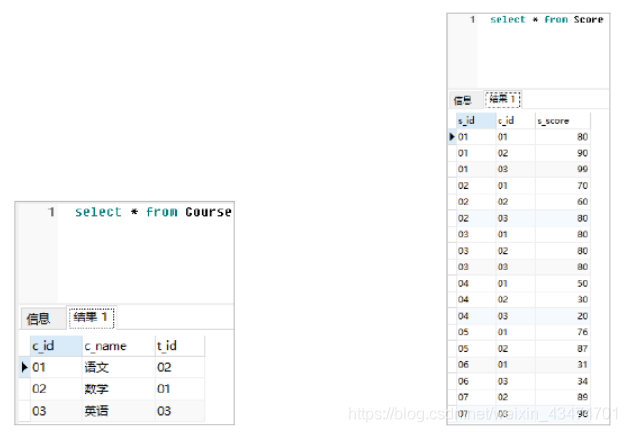Click s_id 05 in the score 76 row
This screenshot has height=432, width=627.
476,332
